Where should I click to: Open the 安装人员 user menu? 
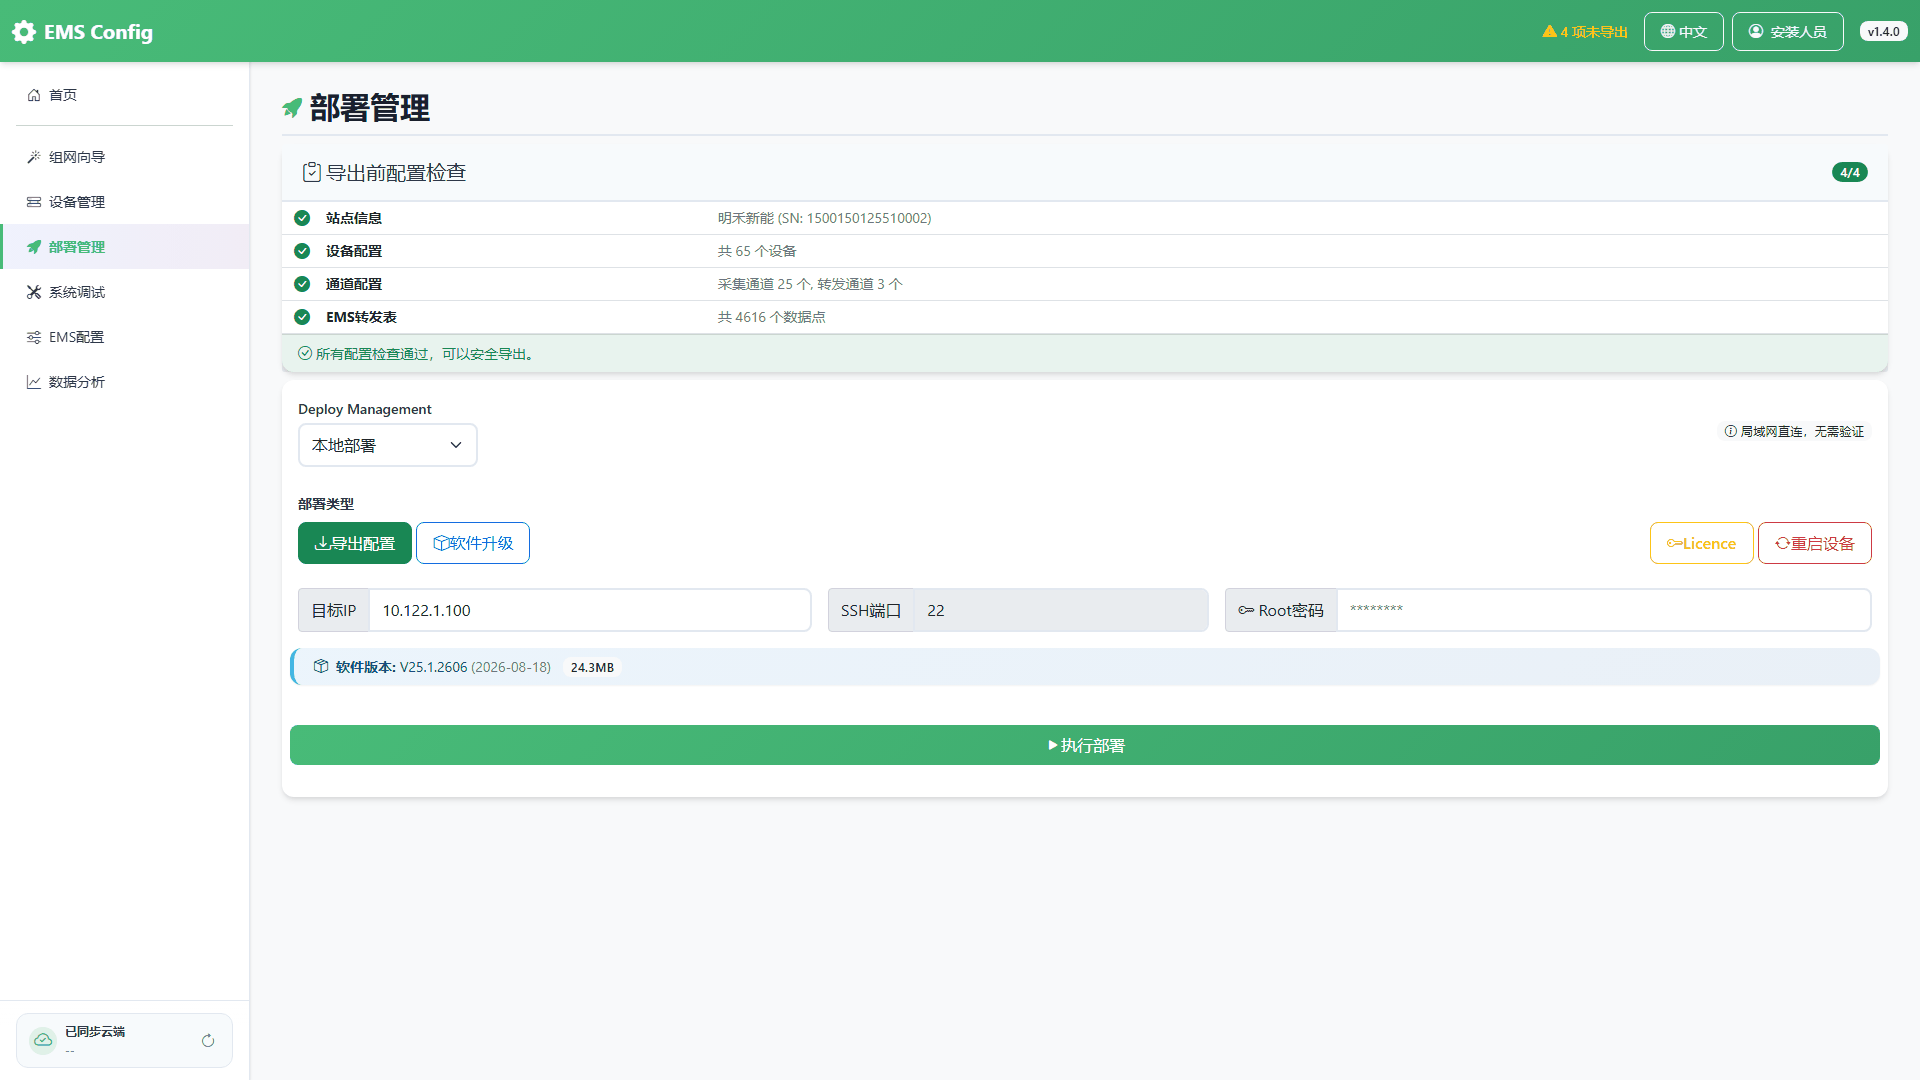[x=1787, y=32]
